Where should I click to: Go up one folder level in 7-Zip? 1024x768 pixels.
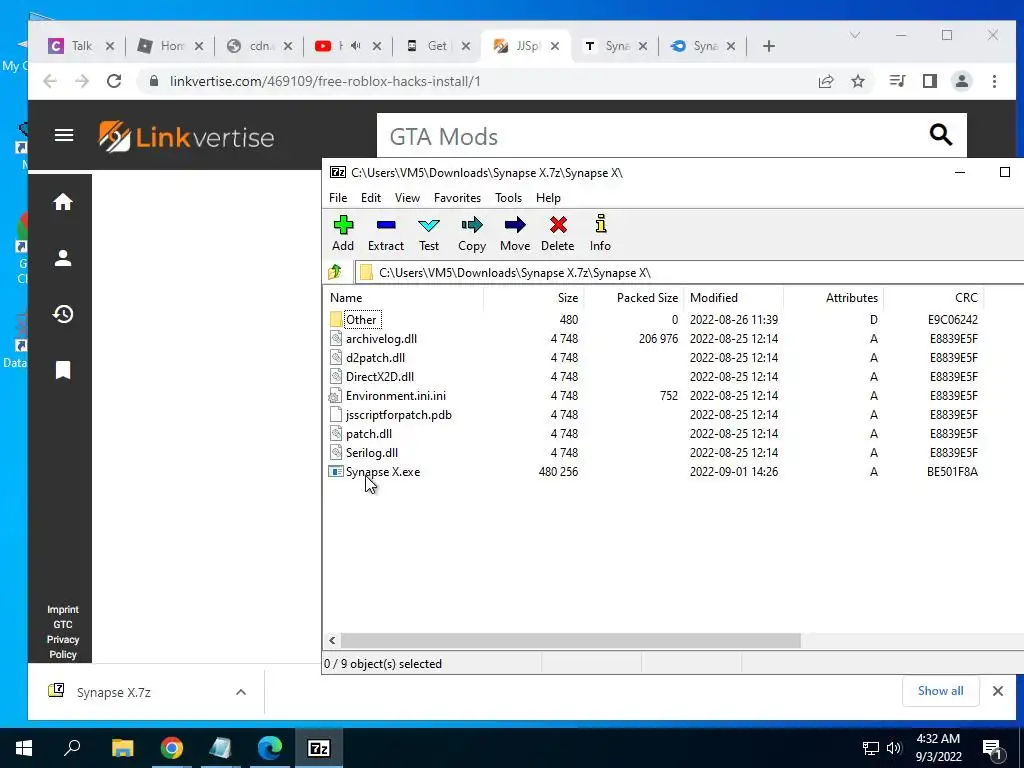(336, 272)
